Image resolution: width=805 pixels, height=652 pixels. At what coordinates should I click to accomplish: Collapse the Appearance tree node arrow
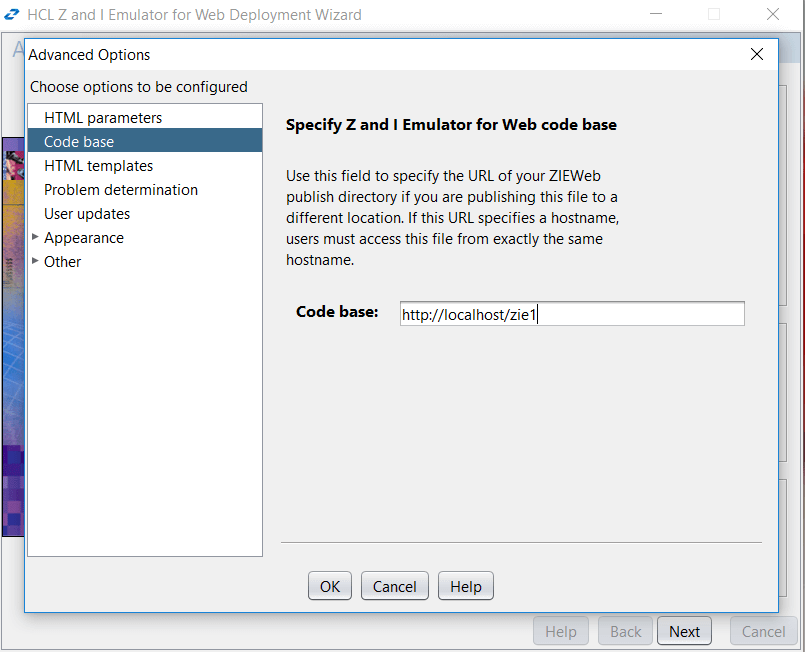click(x=35, y=238)
